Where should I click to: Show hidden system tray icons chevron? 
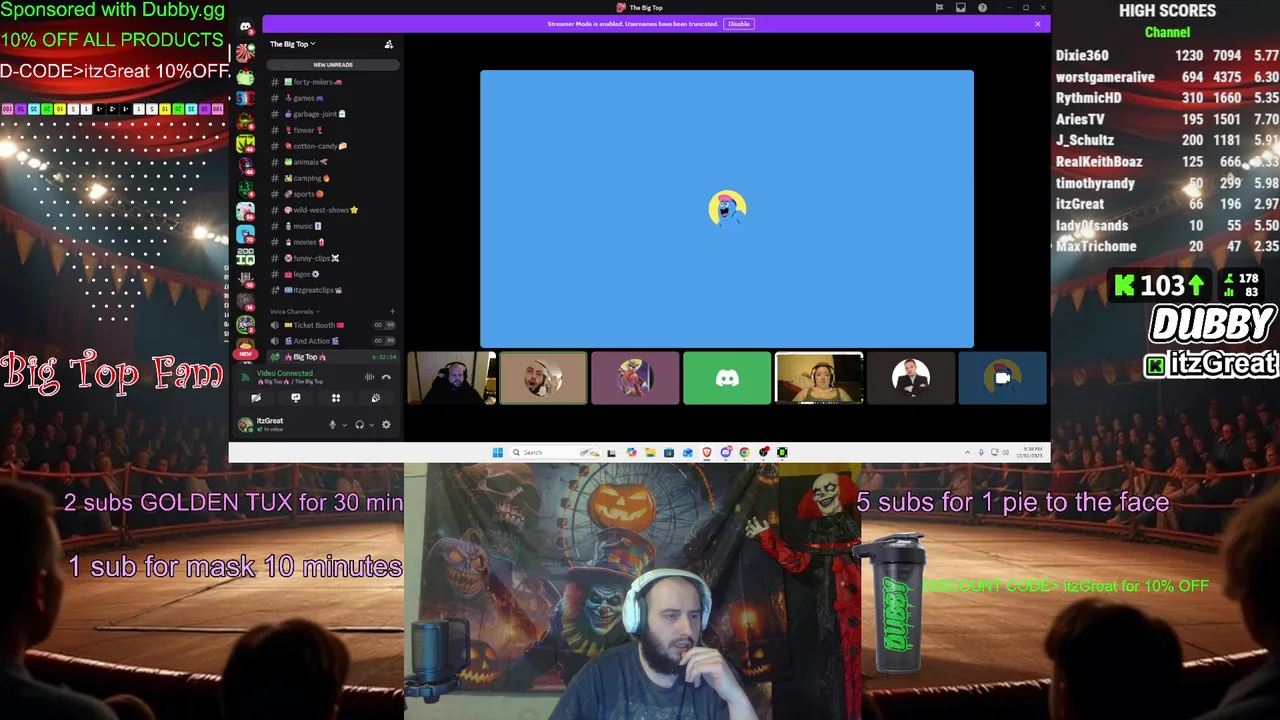coord(967,452)
